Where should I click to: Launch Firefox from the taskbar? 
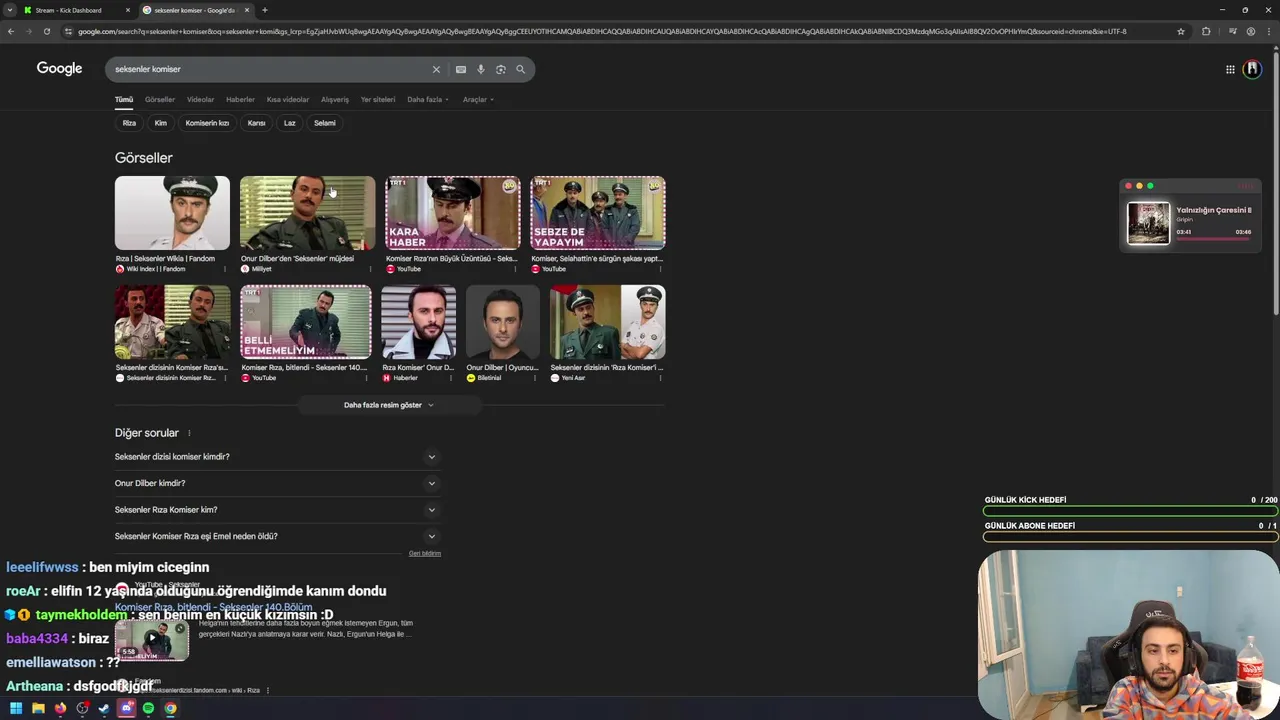point(60,708)
